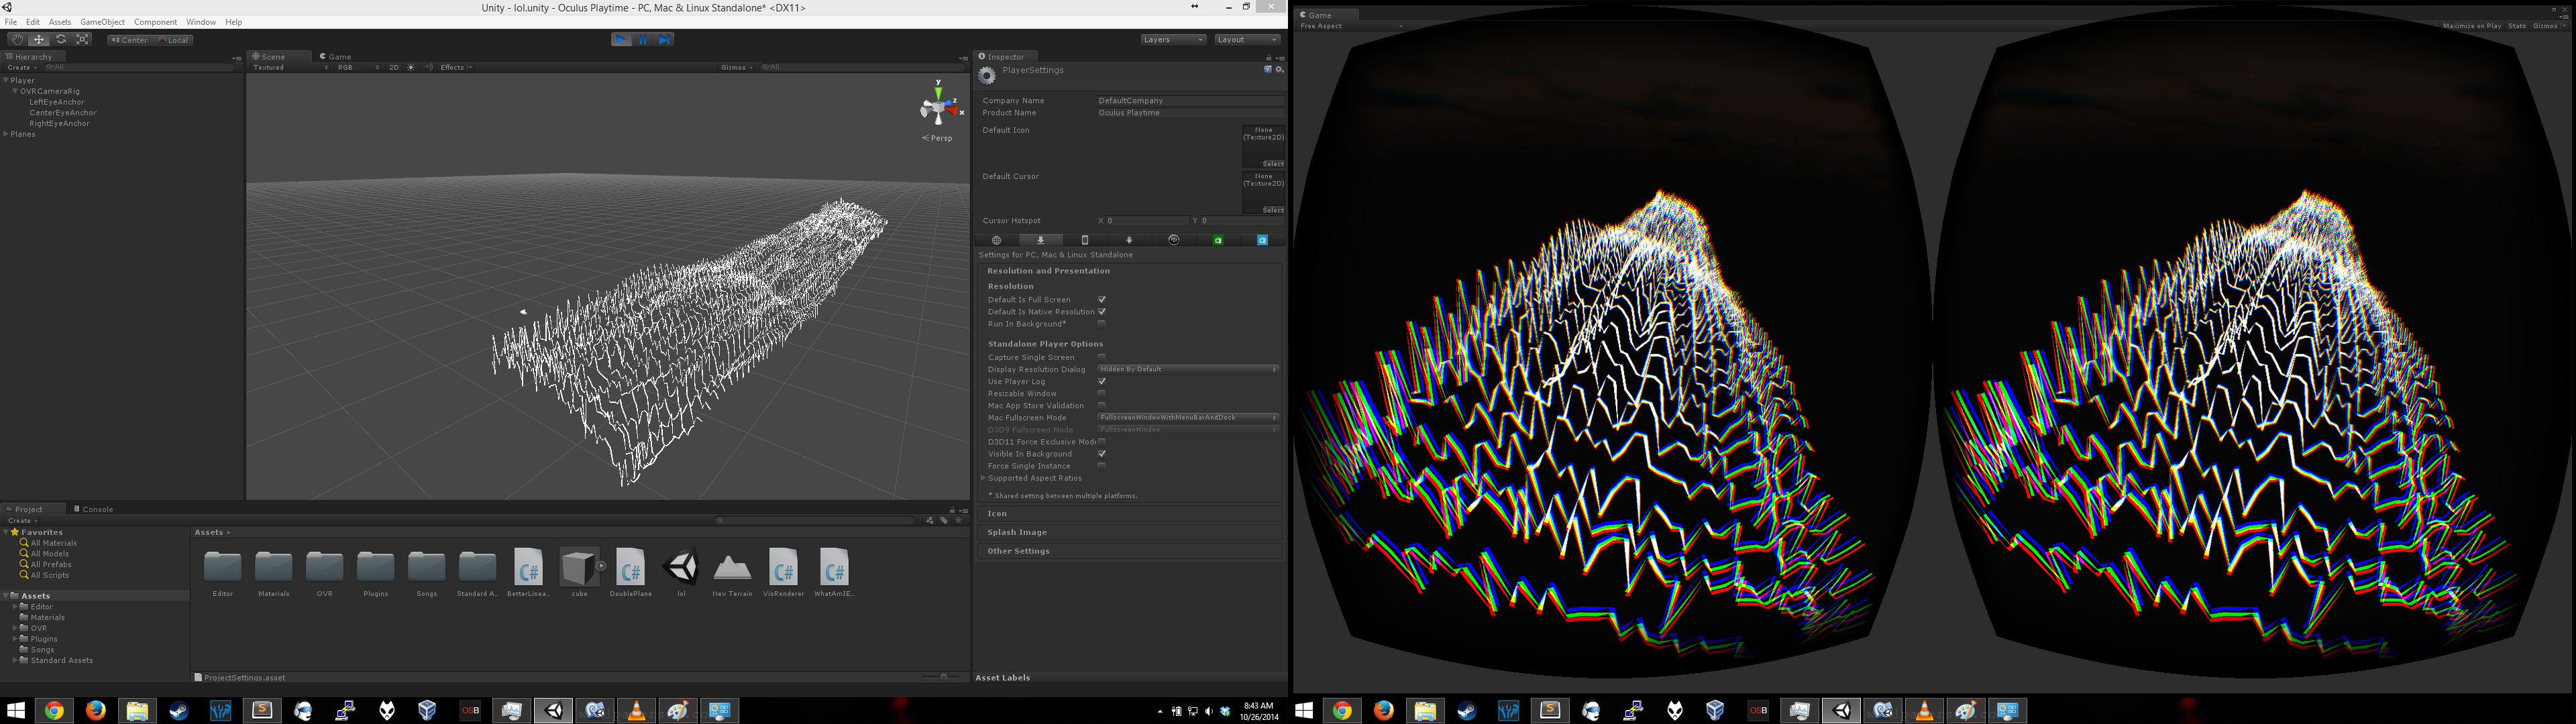This screenshot has height=724, width=2576.
Task: Select the Rotate tool in toolbar
Action: coord(61,40)
